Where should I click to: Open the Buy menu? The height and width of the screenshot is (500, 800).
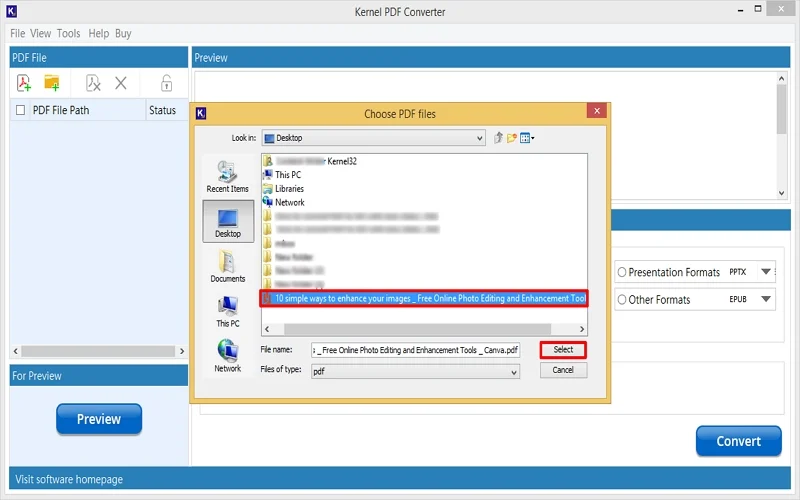[123, 34]
